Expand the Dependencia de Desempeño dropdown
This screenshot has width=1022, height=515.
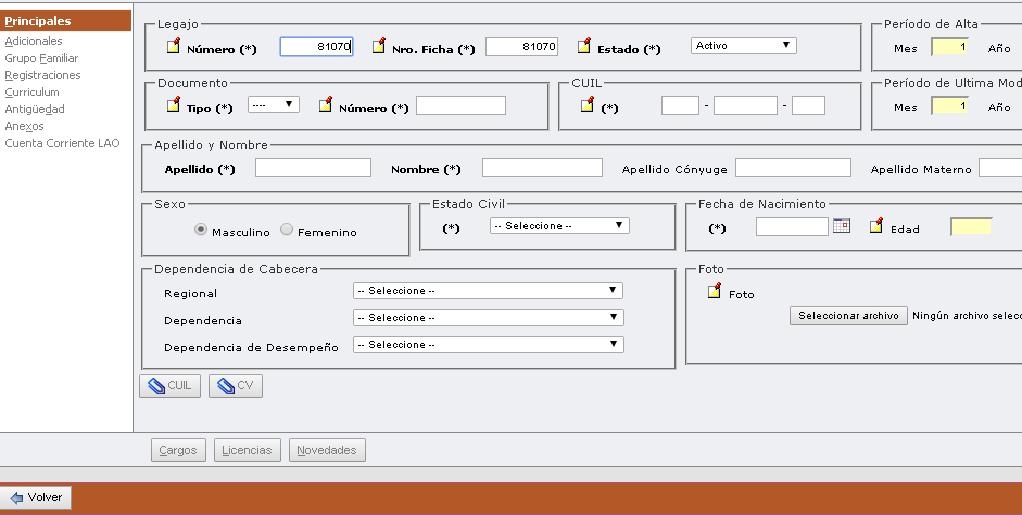[x=487, y=345]
